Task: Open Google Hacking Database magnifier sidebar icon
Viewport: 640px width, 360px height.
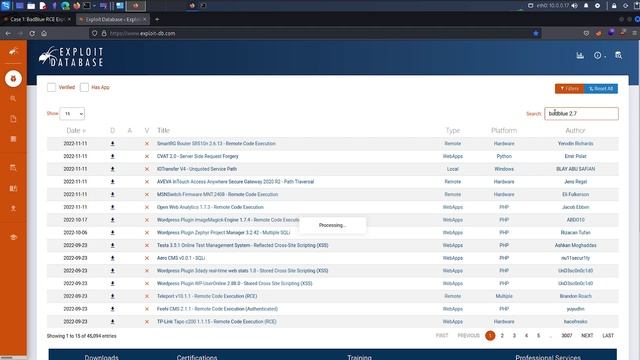Action: coord(13,99)
